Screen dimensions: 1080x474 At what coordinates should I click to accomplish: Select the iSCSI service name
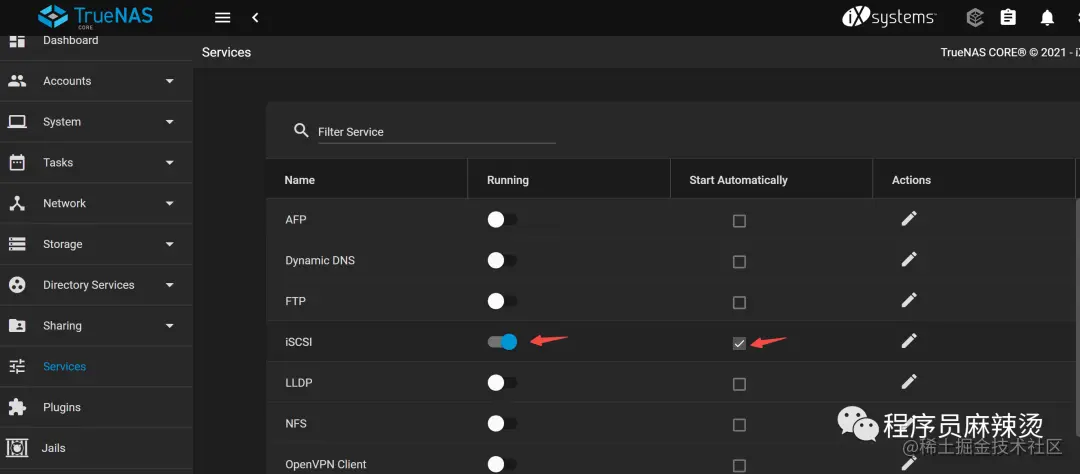298,342
